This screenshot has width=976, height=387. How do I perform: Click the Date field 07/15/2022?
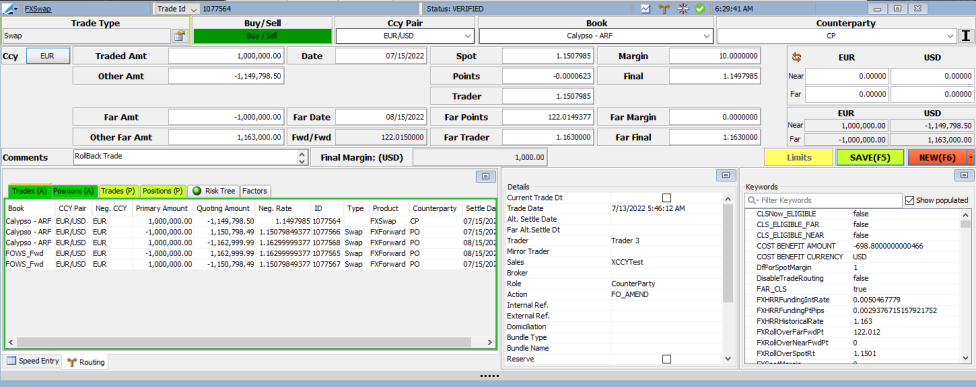[x=381, y=56]
